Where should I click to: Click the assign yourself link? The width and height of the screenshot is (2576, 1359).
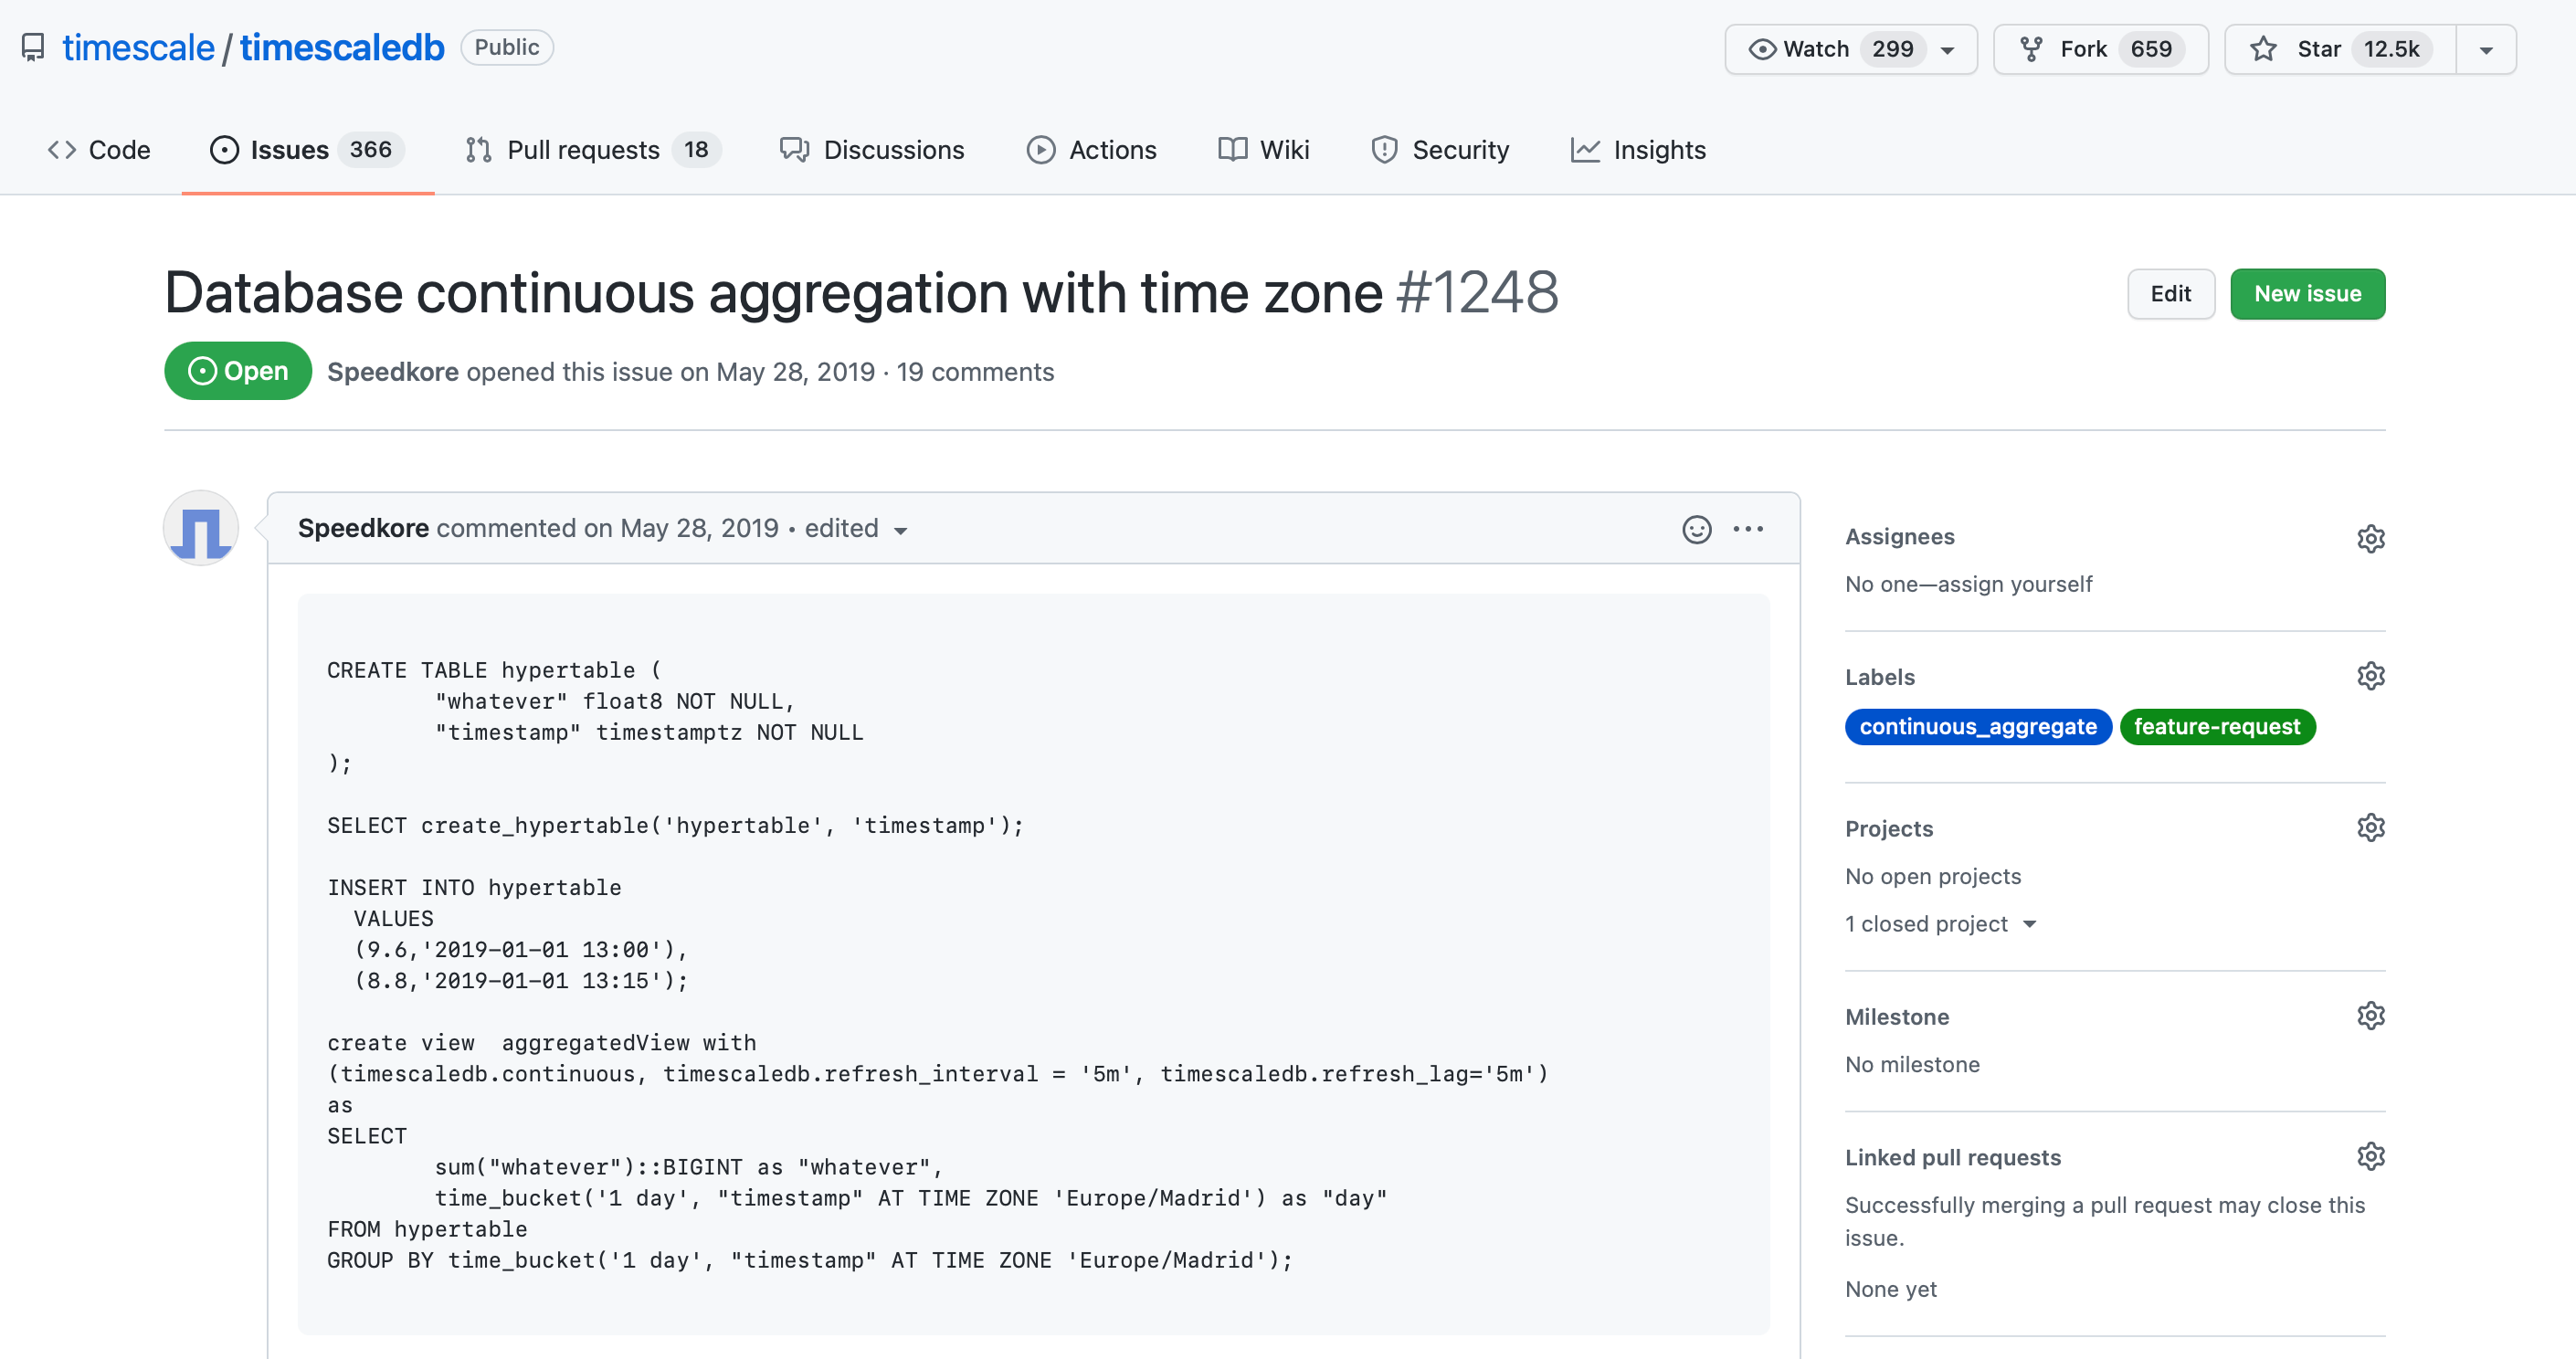coord(2014,584)
